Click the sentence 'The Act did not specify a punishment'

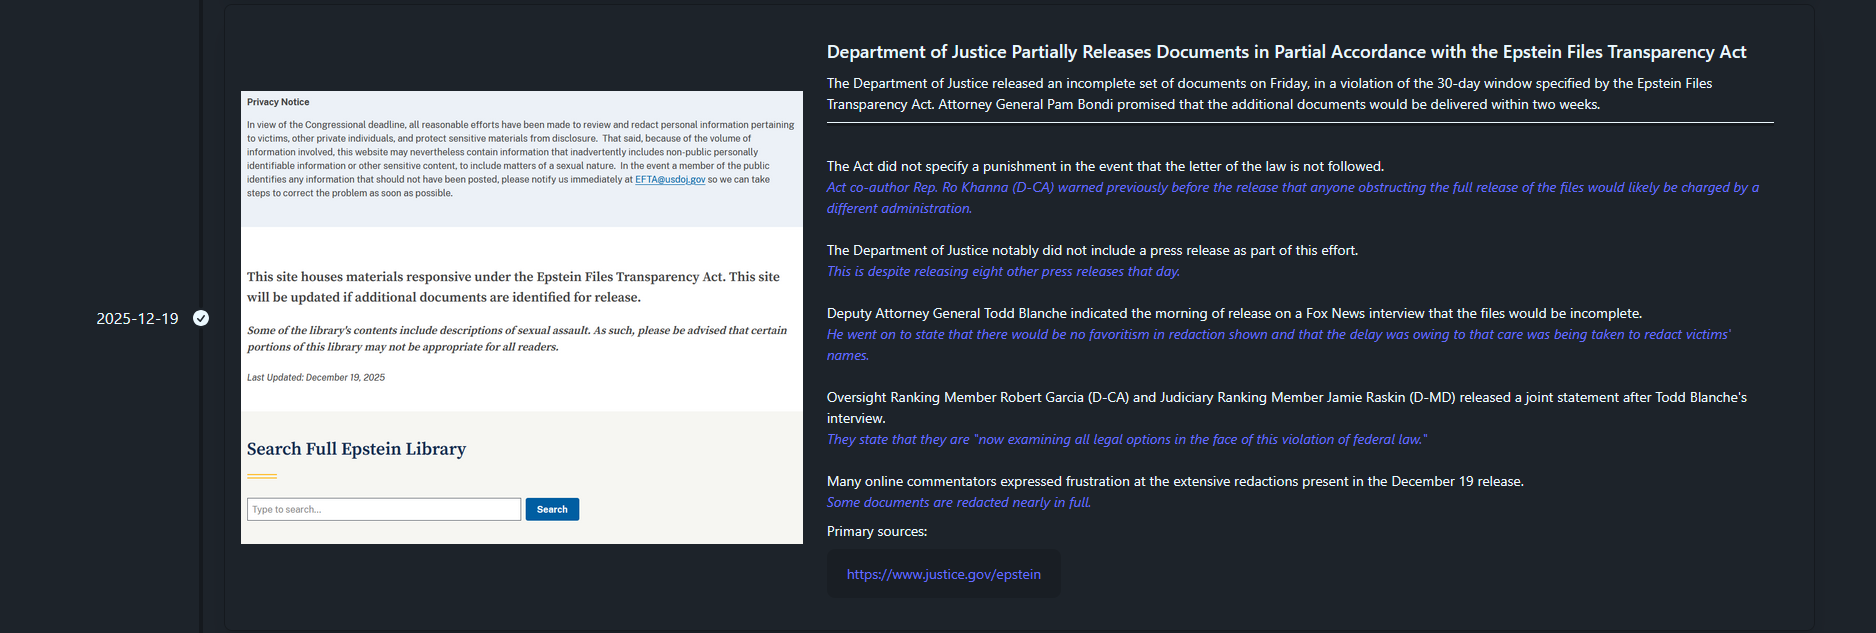(1105, 167)
